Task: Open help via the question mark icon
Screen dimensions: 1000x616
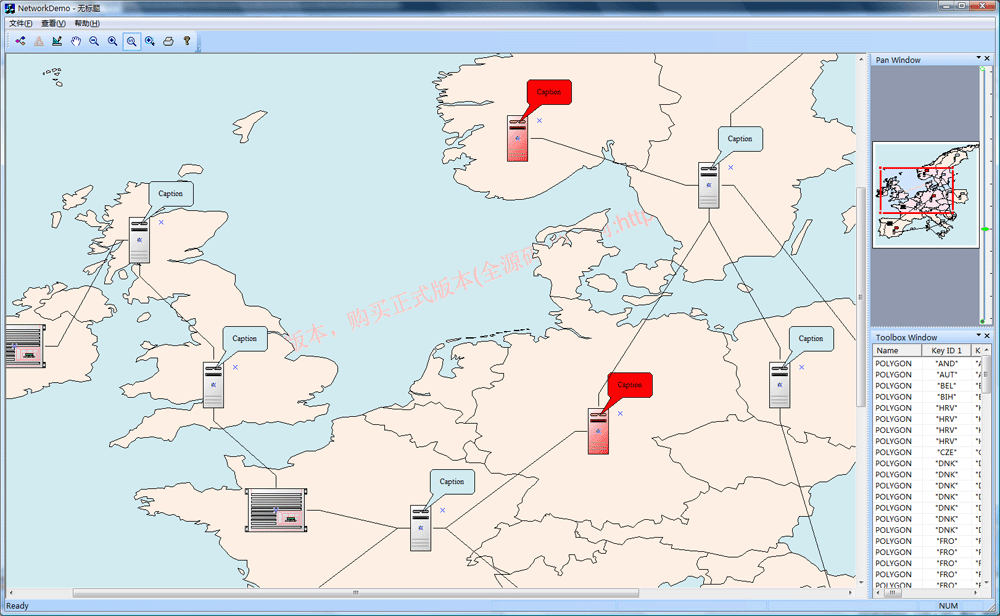Action: tap(186, 41)
